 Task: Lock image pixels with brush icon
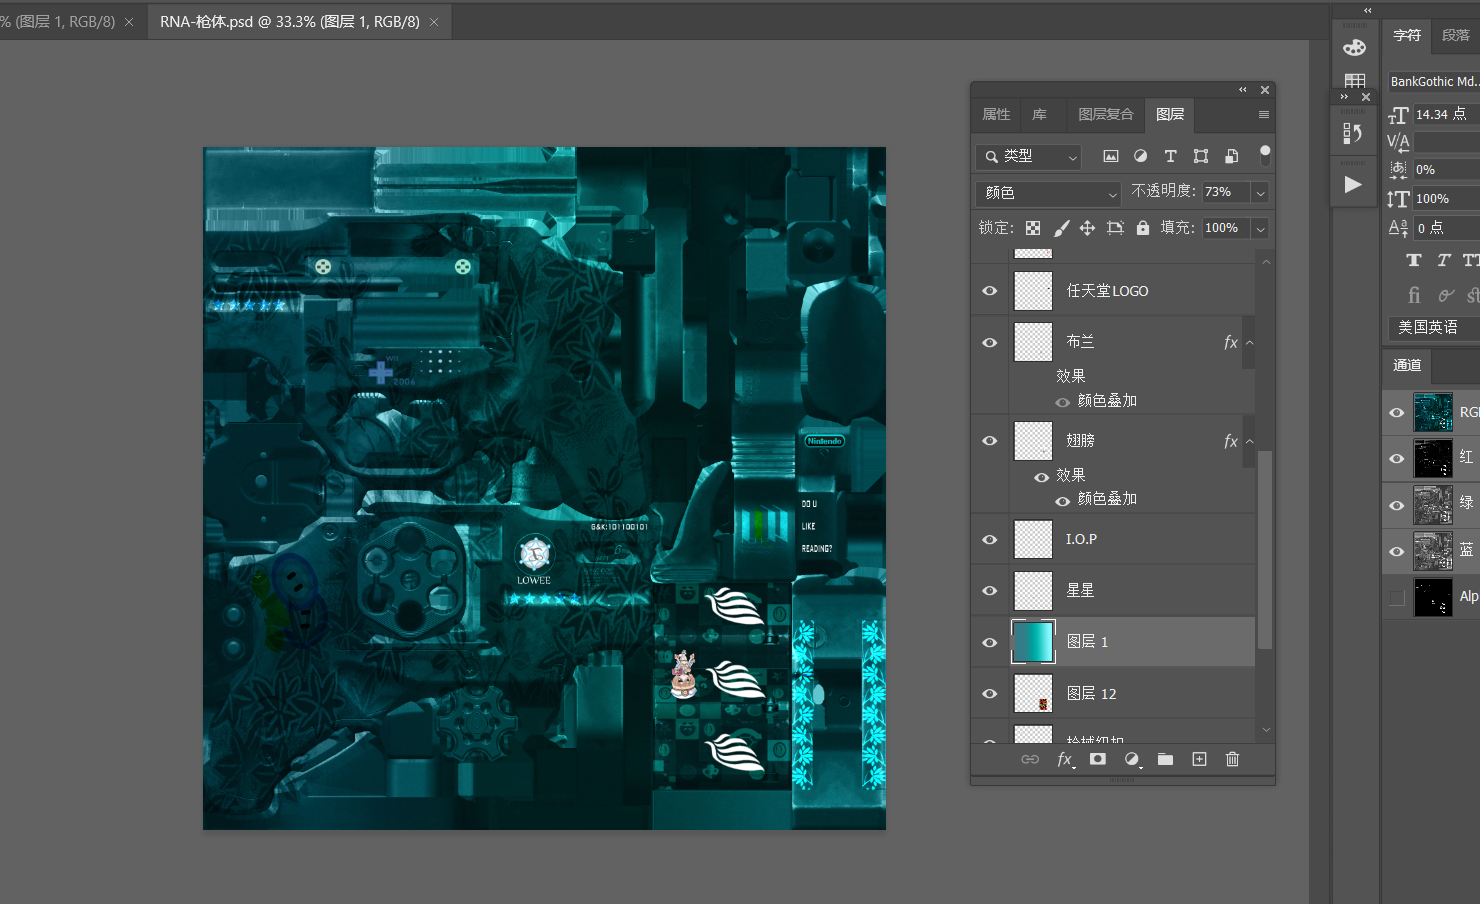pos(1061,228)
